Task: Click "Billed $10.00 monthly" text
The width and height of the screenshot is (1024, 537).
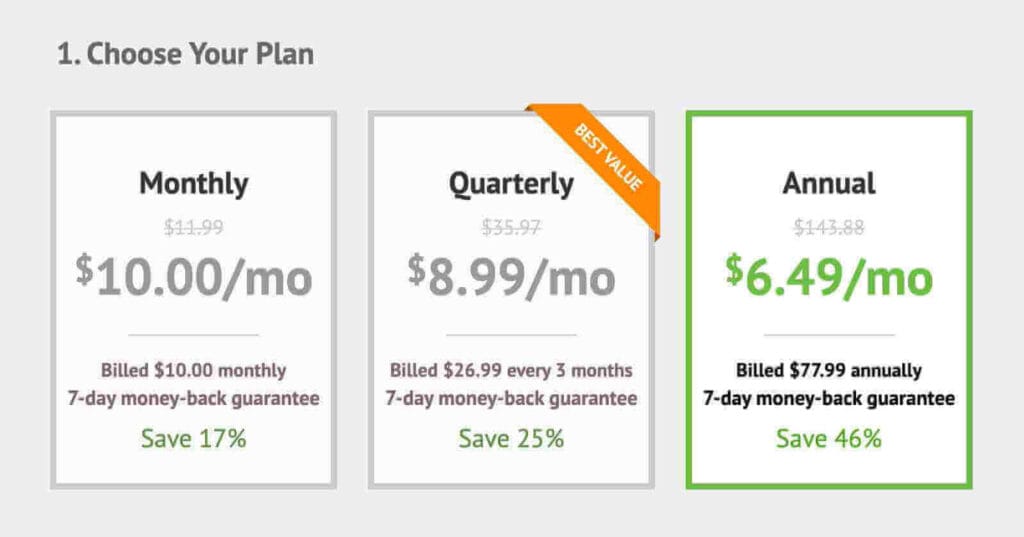Action: [x=193, y=370]
